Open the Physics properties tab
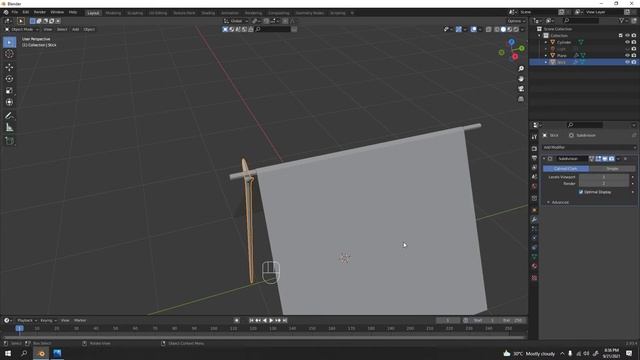 point(534,238)
